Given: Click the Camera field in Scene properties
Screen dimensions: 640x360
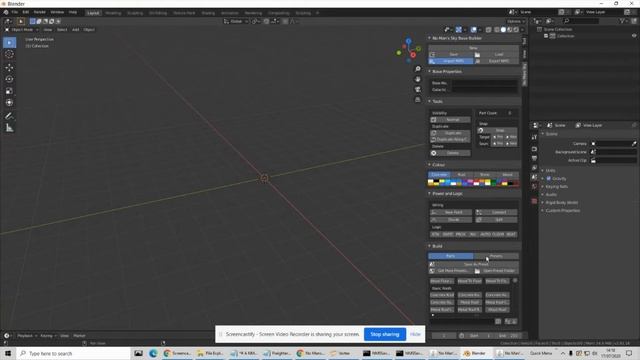Looking at the screenshot, I should click(613, 144).
